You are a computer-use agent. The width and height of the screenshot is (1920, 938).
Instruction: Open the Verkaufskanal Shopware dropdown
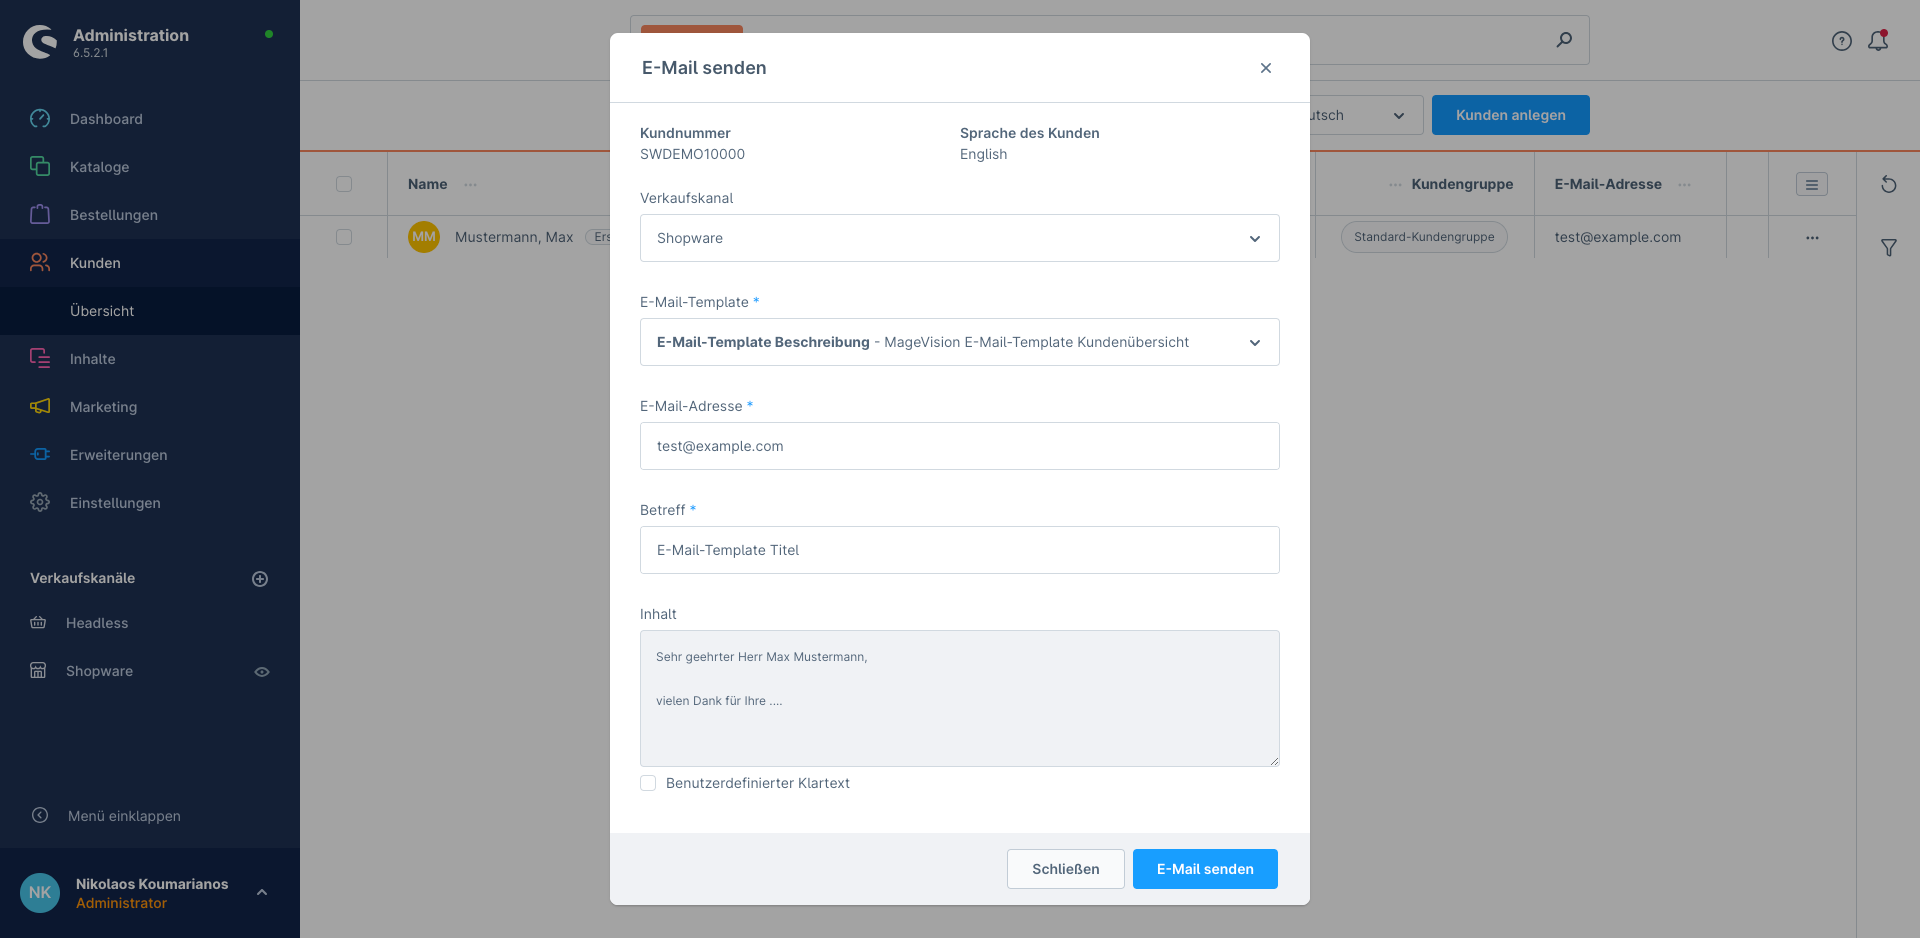[x=960, y=238]
